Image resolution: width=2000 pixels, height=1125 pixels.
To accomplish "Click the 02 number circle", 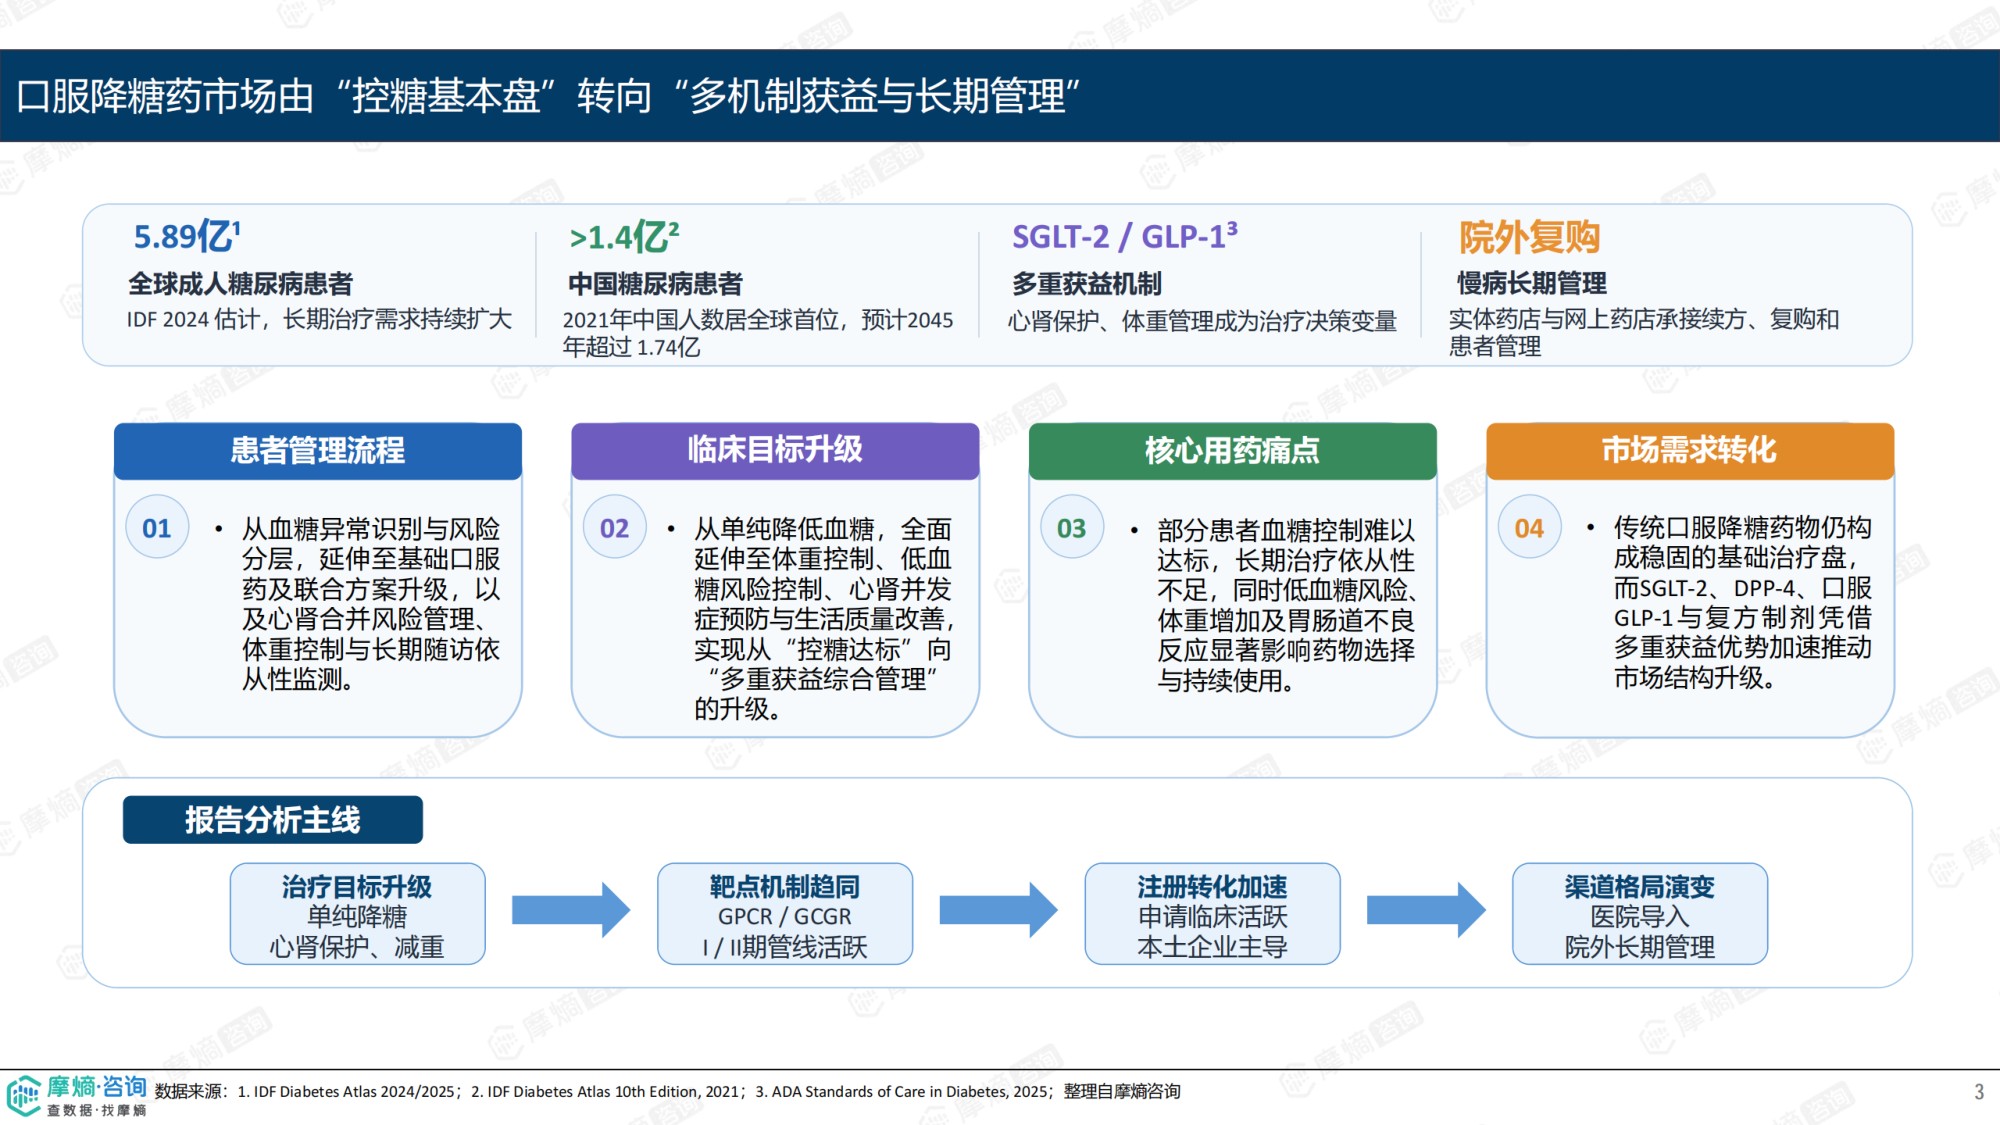I will pos(614,527).
